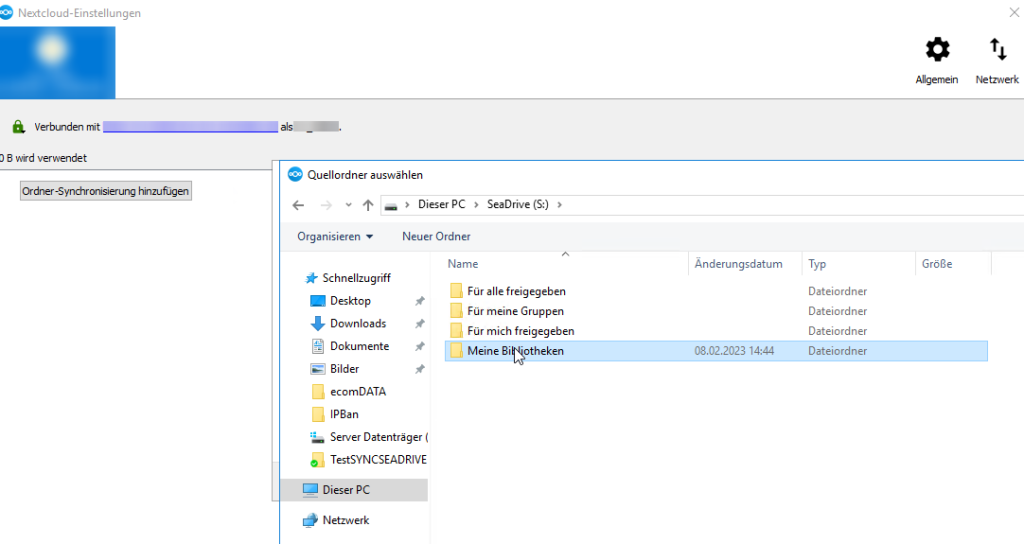Go back in folder dialog
1024x544 pixels.
point(298,205)
